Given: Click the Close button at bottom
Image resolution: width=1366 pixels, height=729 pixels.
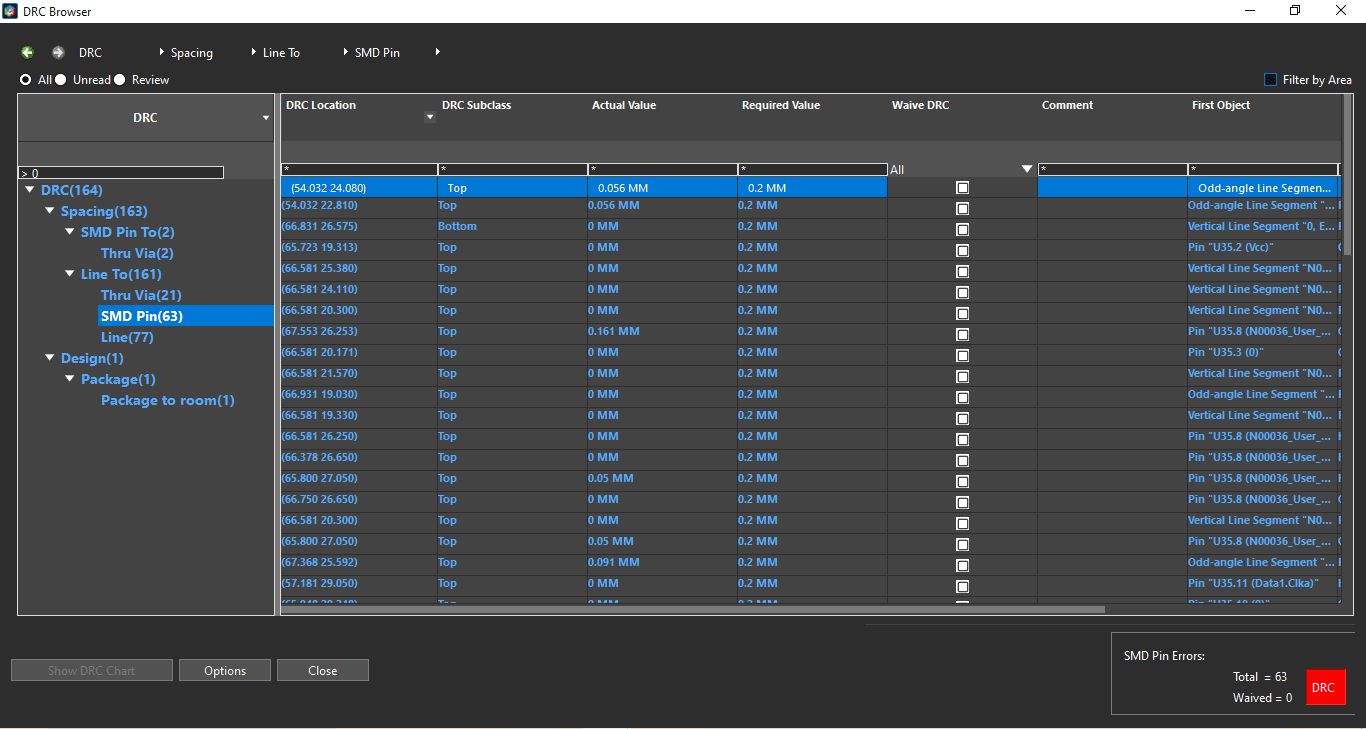Looking at the screenshot, I should [x=322, y=670].
